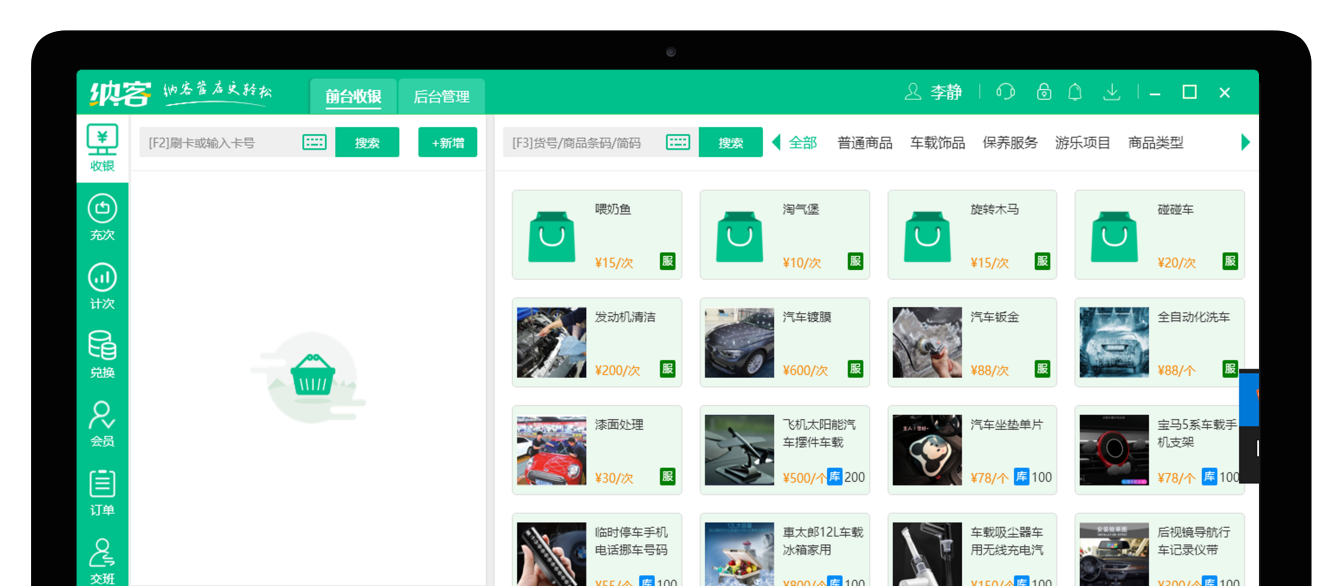Click the +新增 button

pos(447,143)
